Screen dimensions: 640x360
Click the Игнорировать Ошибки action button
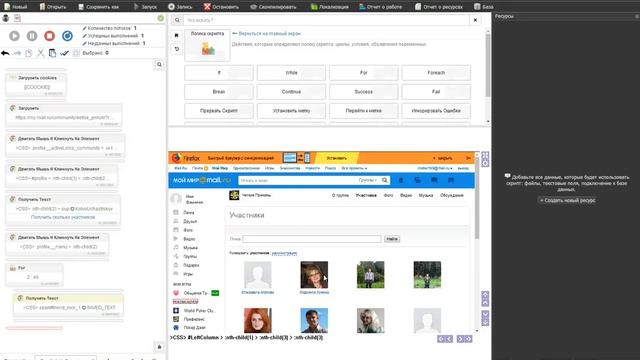pos(436,111)
